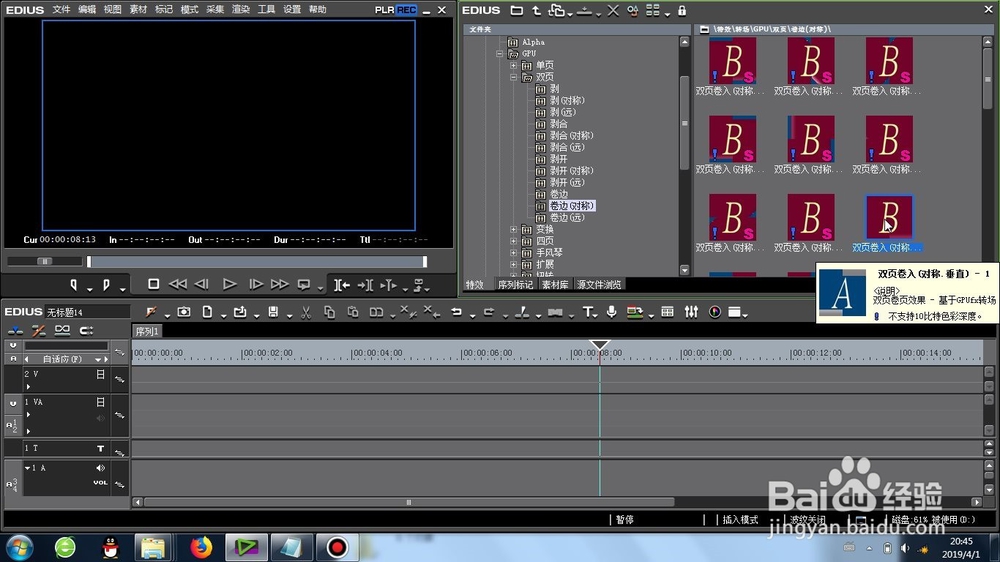Expand the 四页 folder
Screen dimensions: 1000x562
pyautogui.click(x=513, y=240)
